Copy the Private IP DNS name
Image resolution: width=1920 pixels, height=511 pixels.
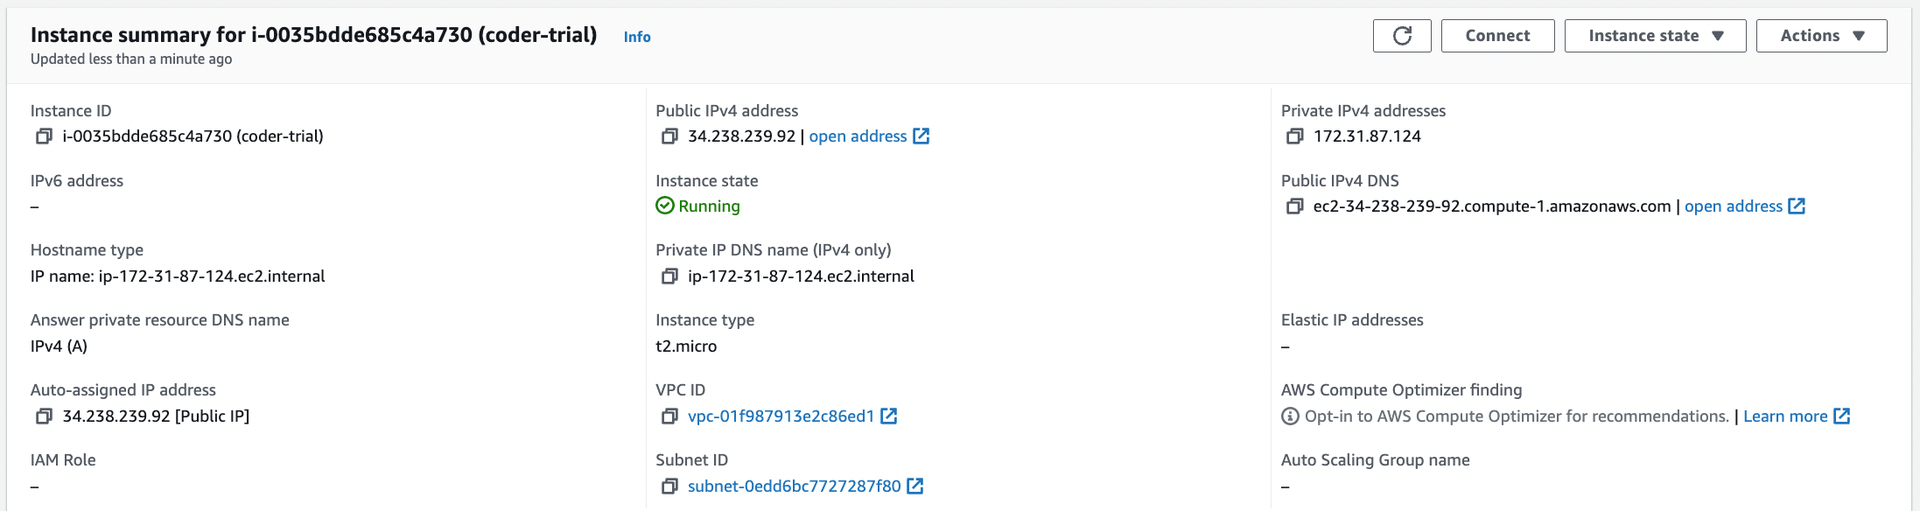coord(670,276)
